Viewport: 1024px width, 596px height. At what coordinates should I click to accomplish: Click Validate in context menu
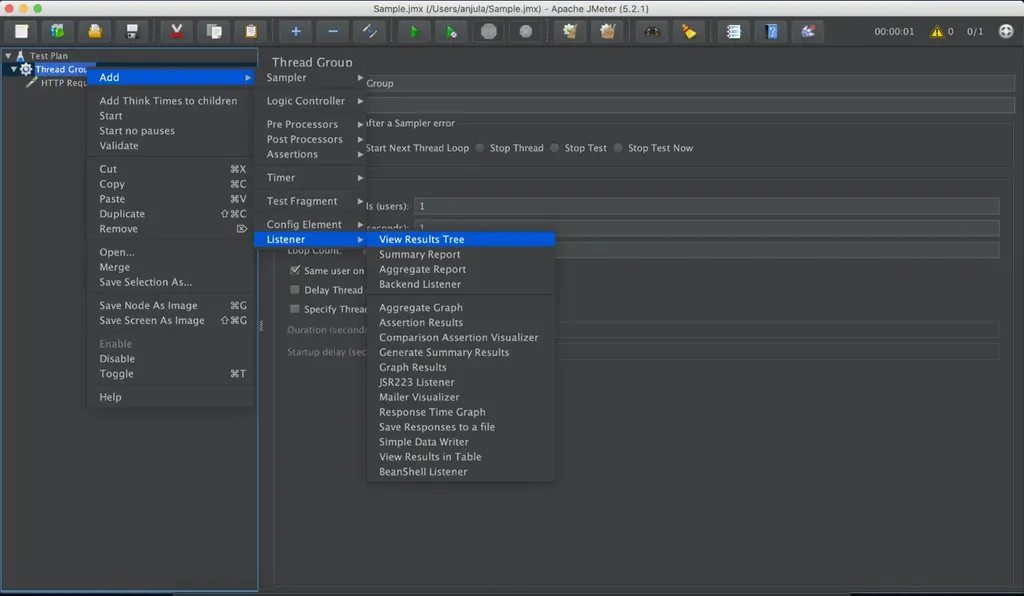[170, 146]
